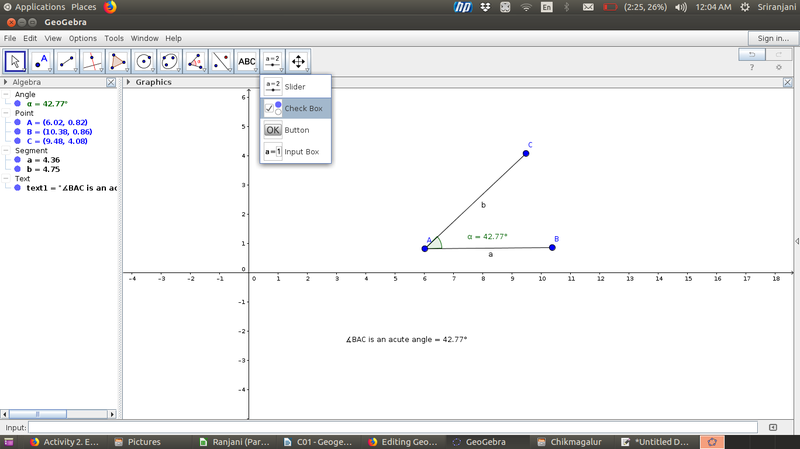Click the Redo arrow button
Screen dimensions: 800x449
(x=779, y=54)
